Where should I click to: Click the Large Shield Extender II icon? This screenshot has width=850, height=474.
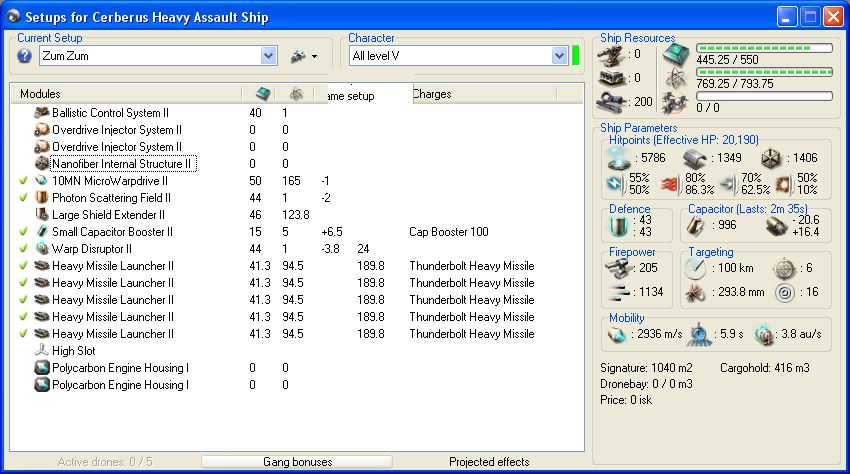click(42, 215)
